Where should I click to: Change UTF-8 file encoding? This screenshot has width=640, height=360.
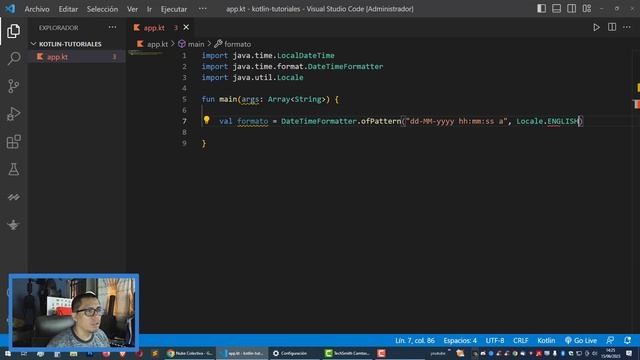click(495, 340)
